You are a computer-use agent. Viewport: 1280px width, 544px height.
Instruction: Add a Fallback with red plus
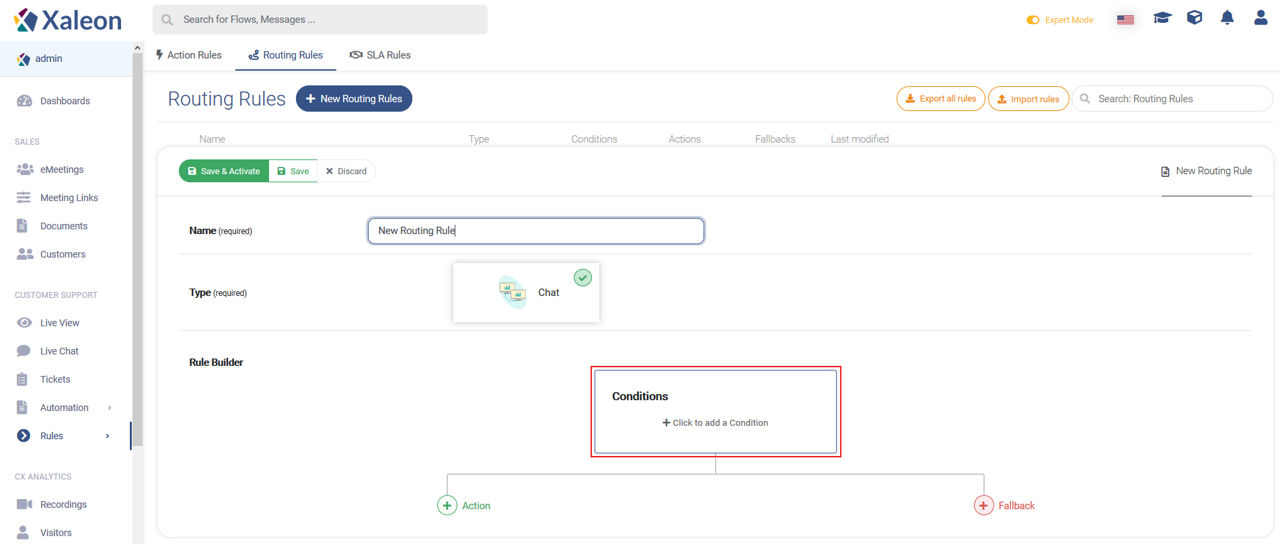[x=983, y=505]
